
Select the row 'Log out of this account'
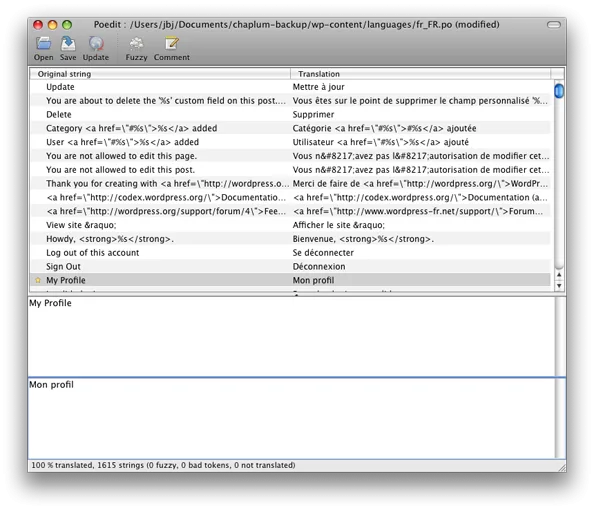(x=290, y=253)
